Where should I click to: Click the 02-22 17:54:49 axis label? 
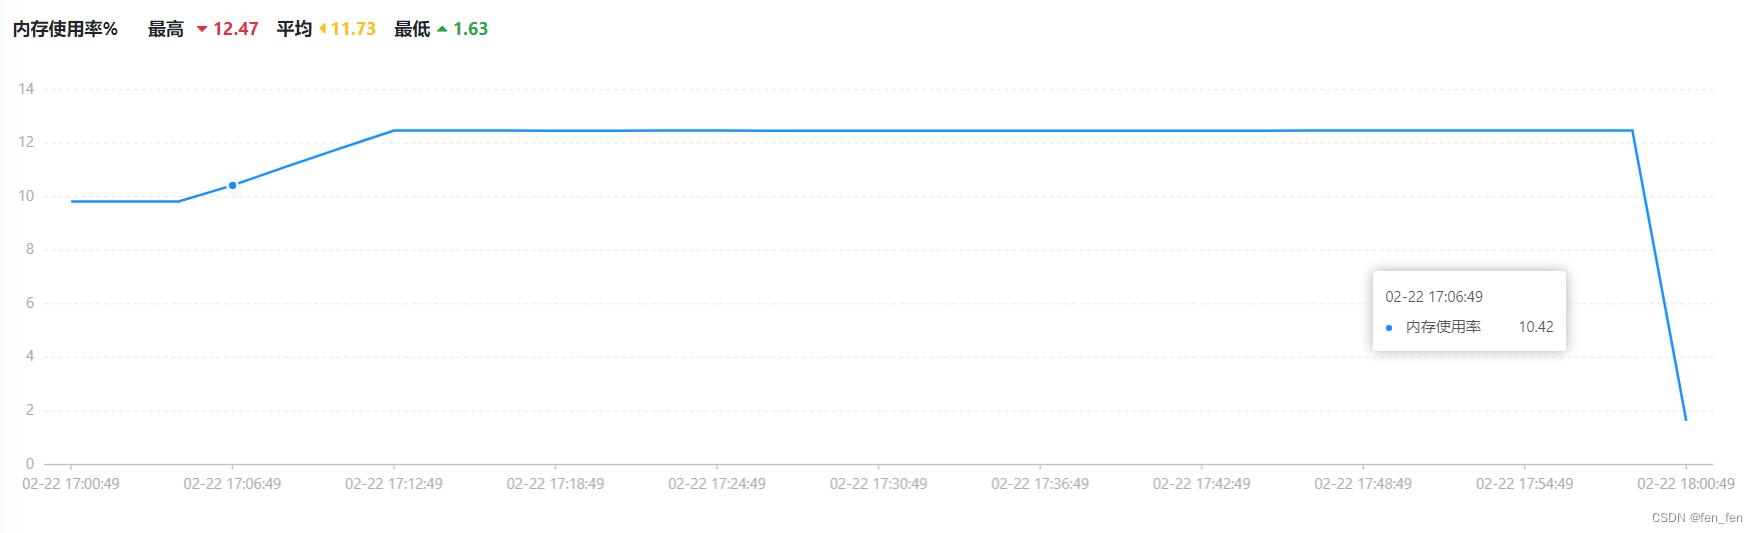[1525, 484]
